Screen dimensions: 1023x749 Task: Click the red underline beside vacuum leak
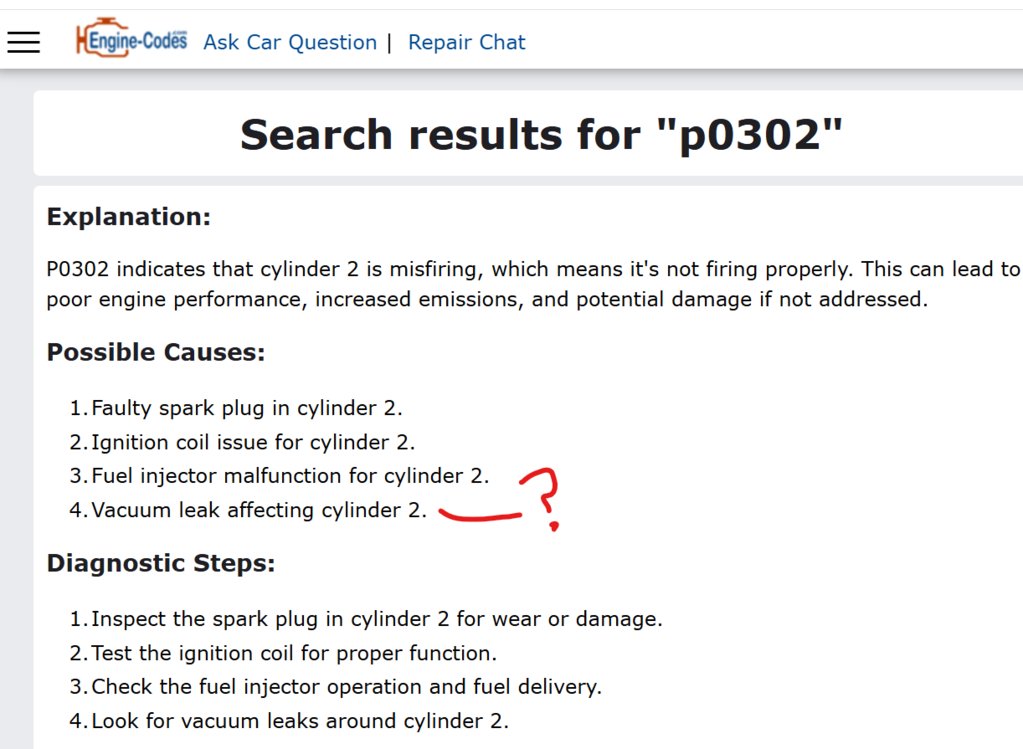[x=480, y=516]
